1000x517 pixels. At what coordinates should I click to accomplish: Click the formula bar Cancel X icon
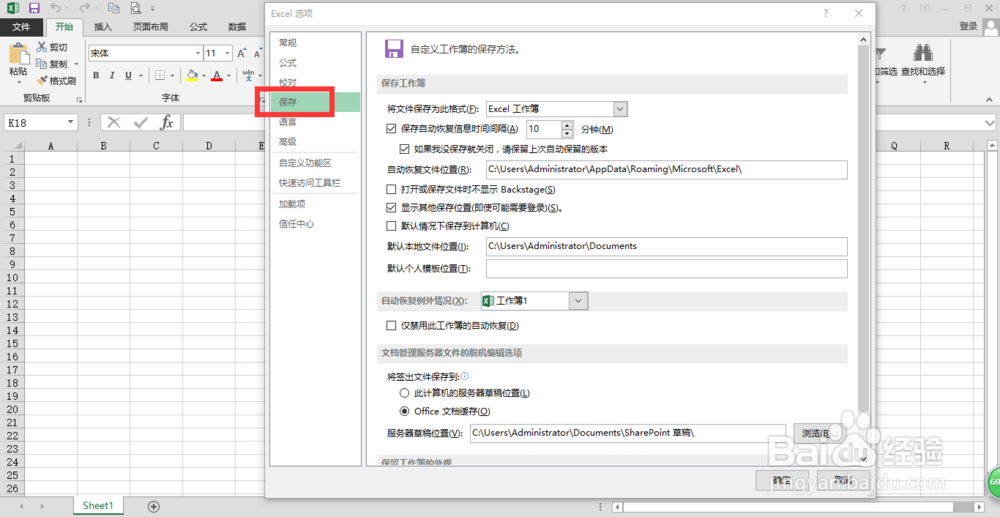[x=114, y=122]
